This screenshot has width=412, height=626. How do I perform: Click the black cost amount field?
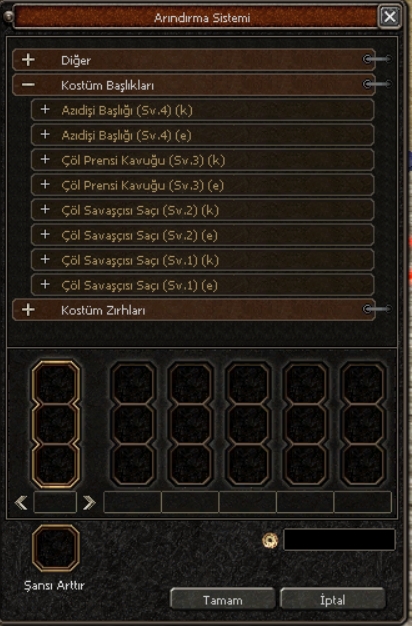[x=339, y=540]
